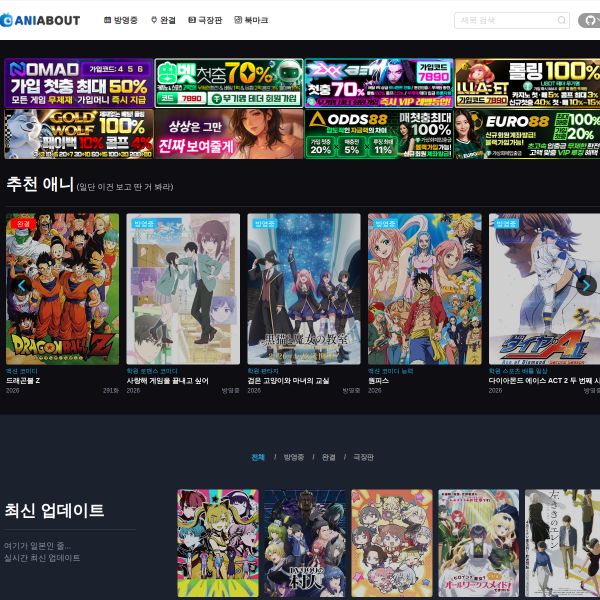Open the 북마크 menu in header
This screenshot has height=600, width=600.
tap(251, 20)
